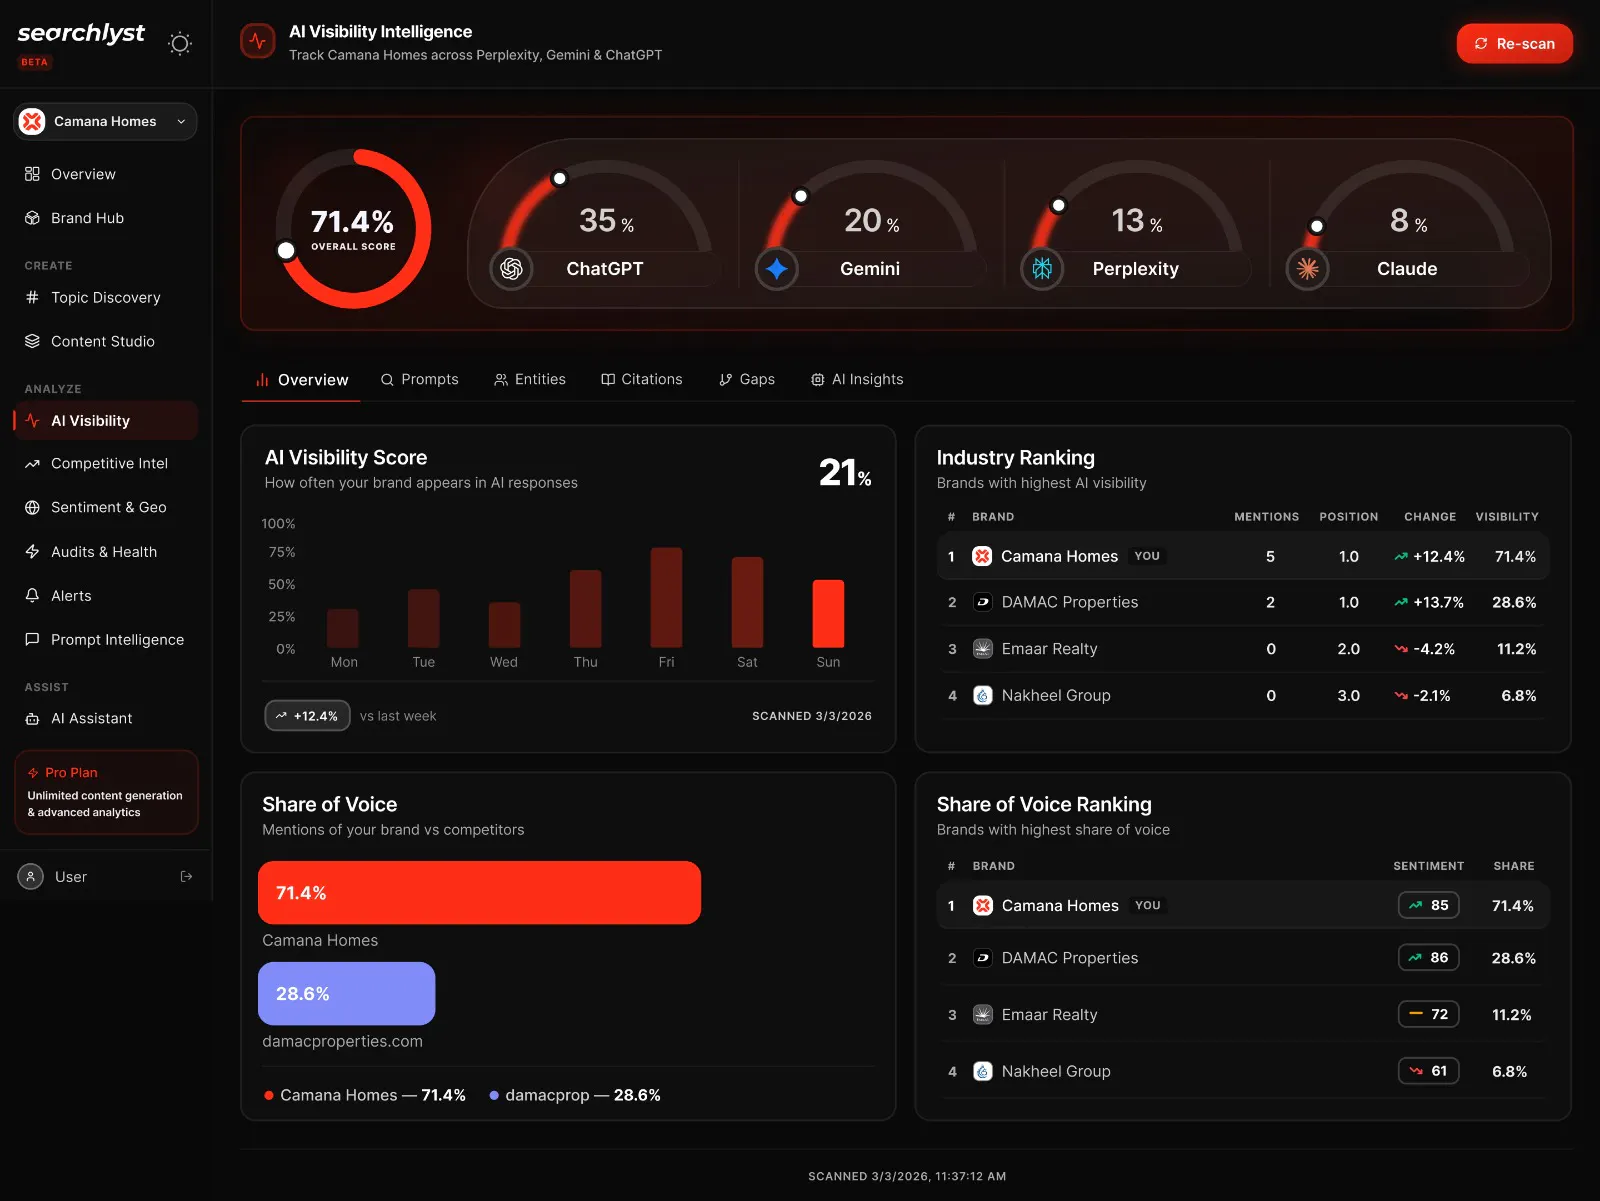Click the Friday bar in visibility chart
This screenshot has height=1201, width=1600.
[666, 597]
